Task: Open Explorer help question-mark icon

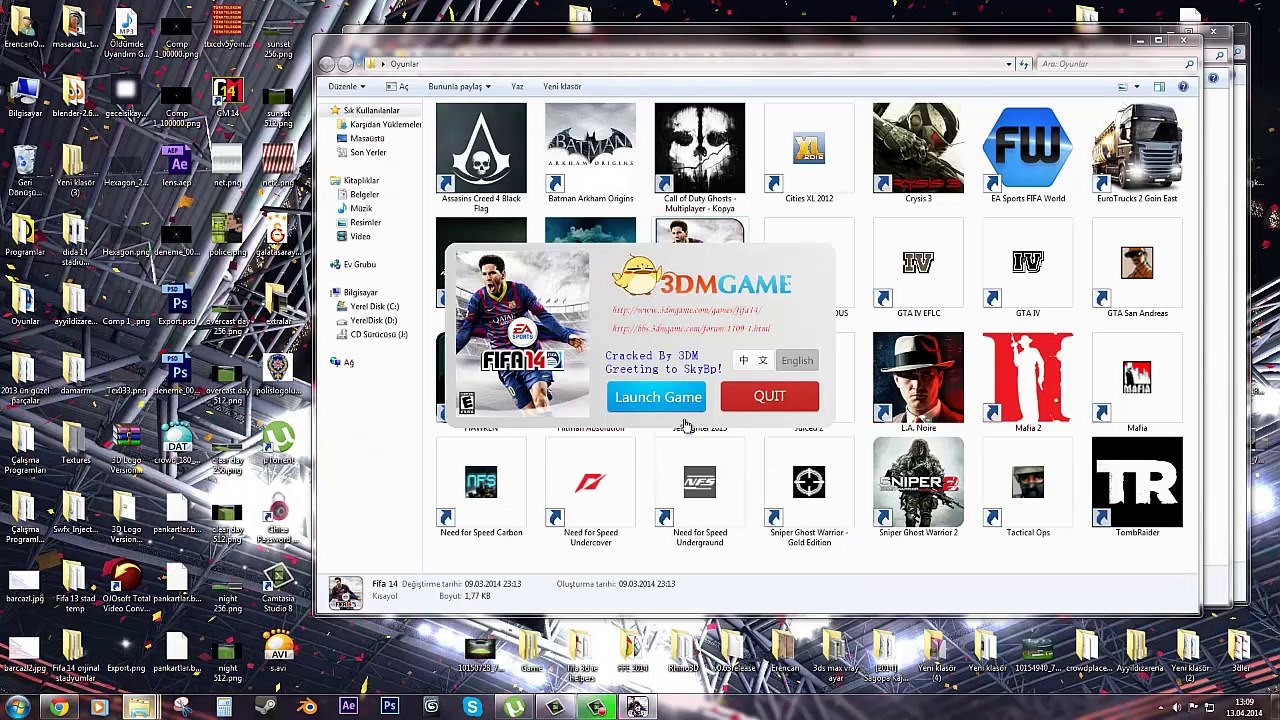Action: pyautogui.click(x=1183, y=87)
